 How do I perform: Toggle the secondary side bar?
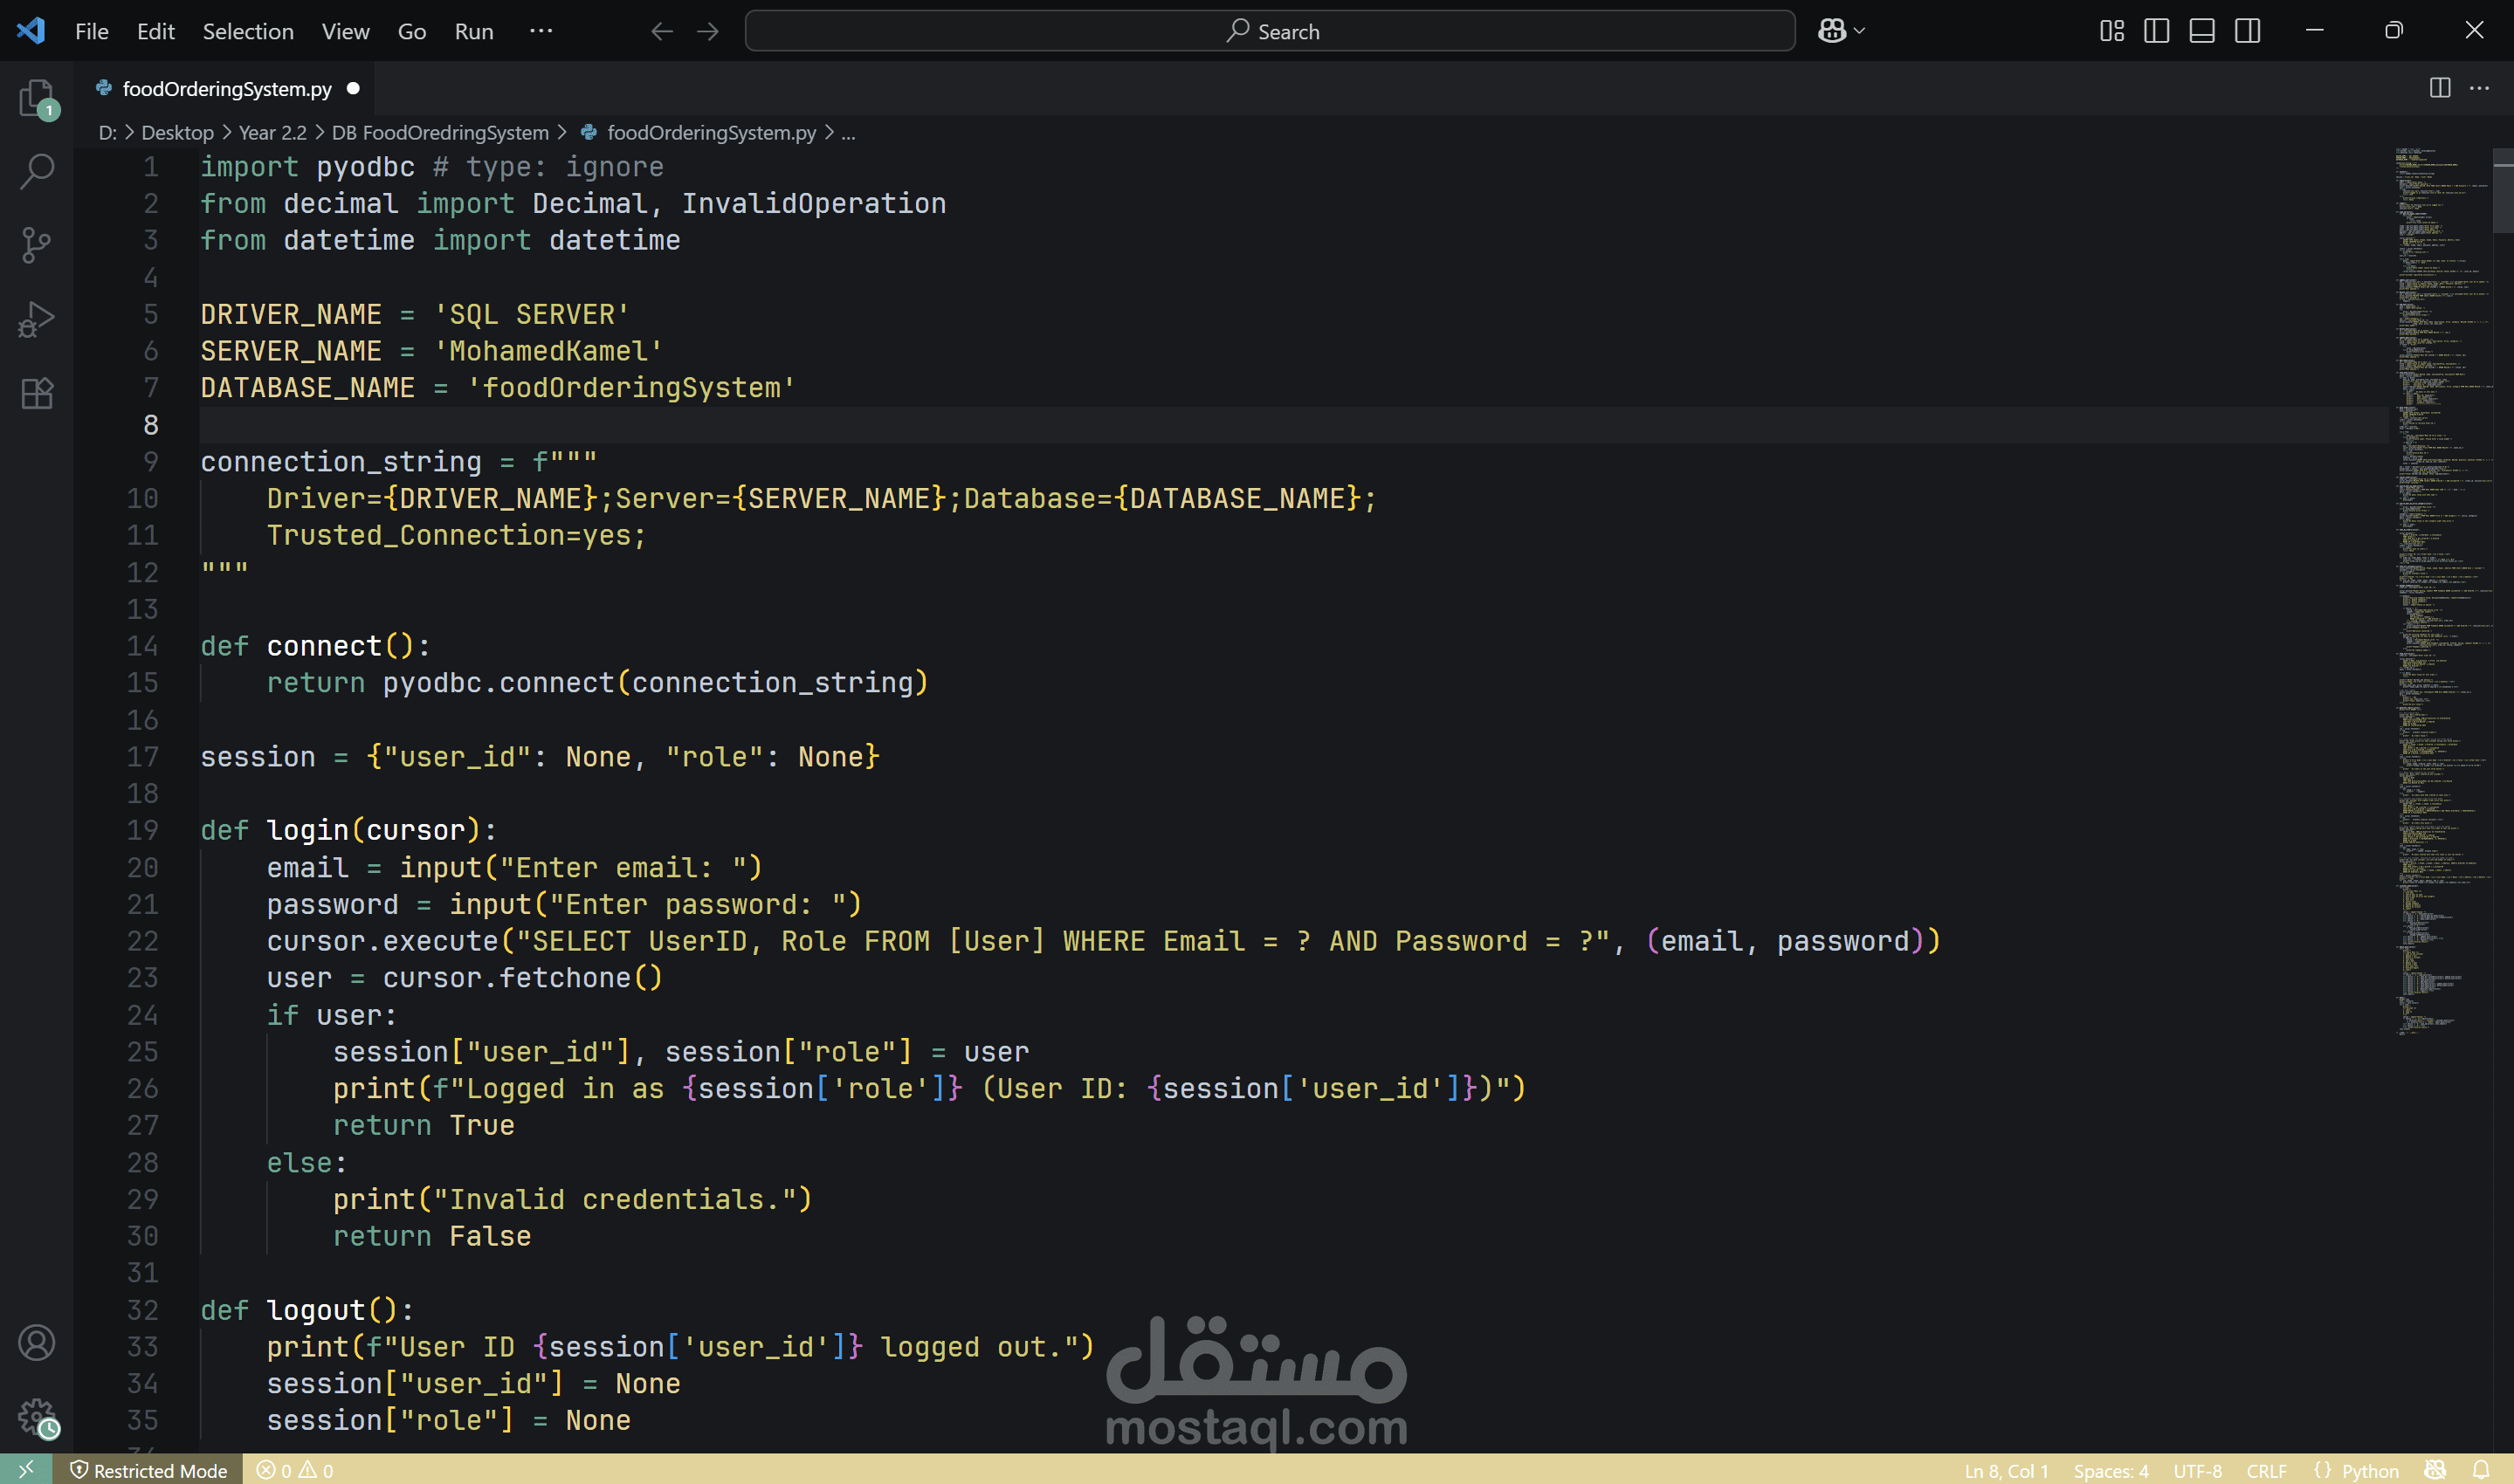tap(2248, 31)
